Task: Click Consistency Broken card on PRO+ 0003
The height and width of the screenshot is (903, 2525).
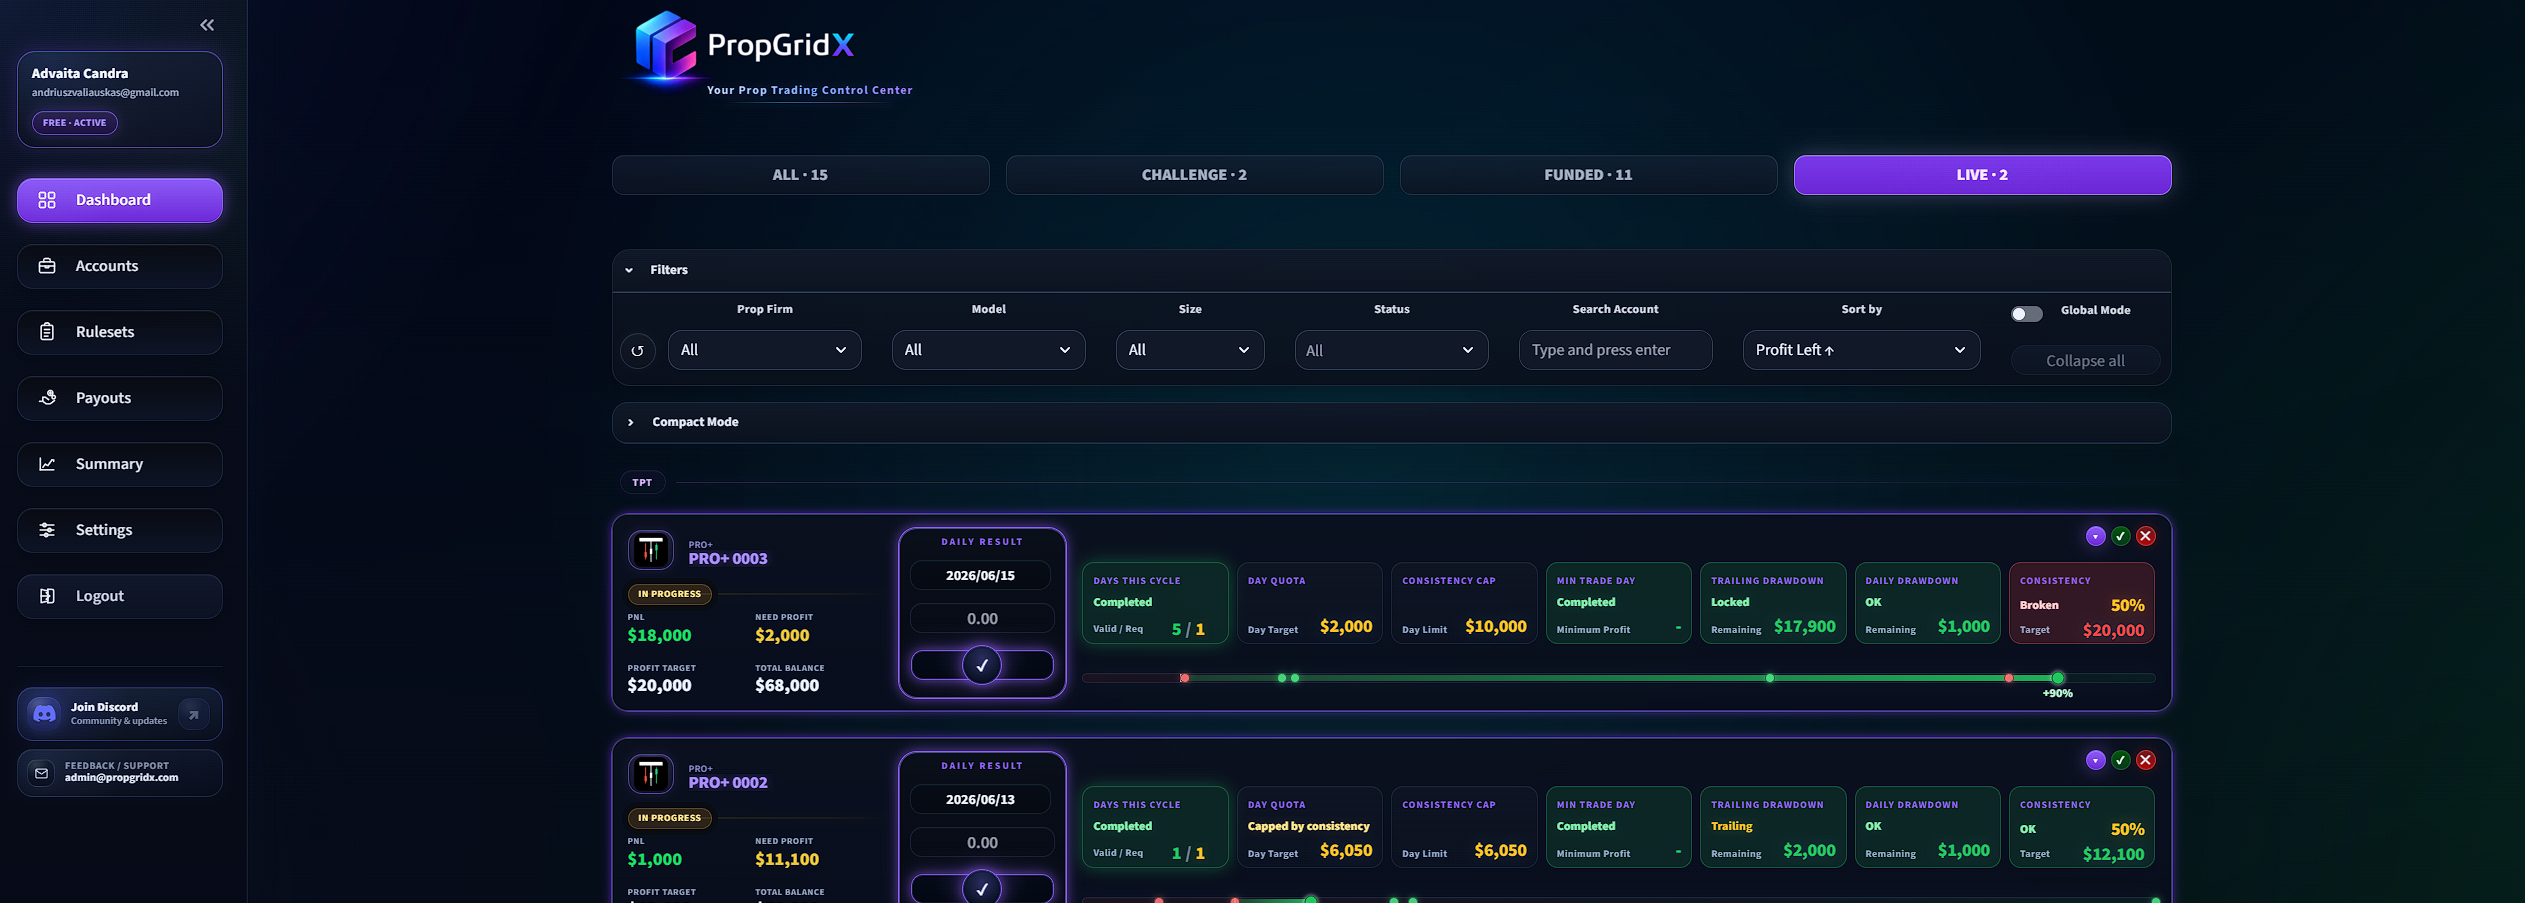Action: (x=2081, y=603)
